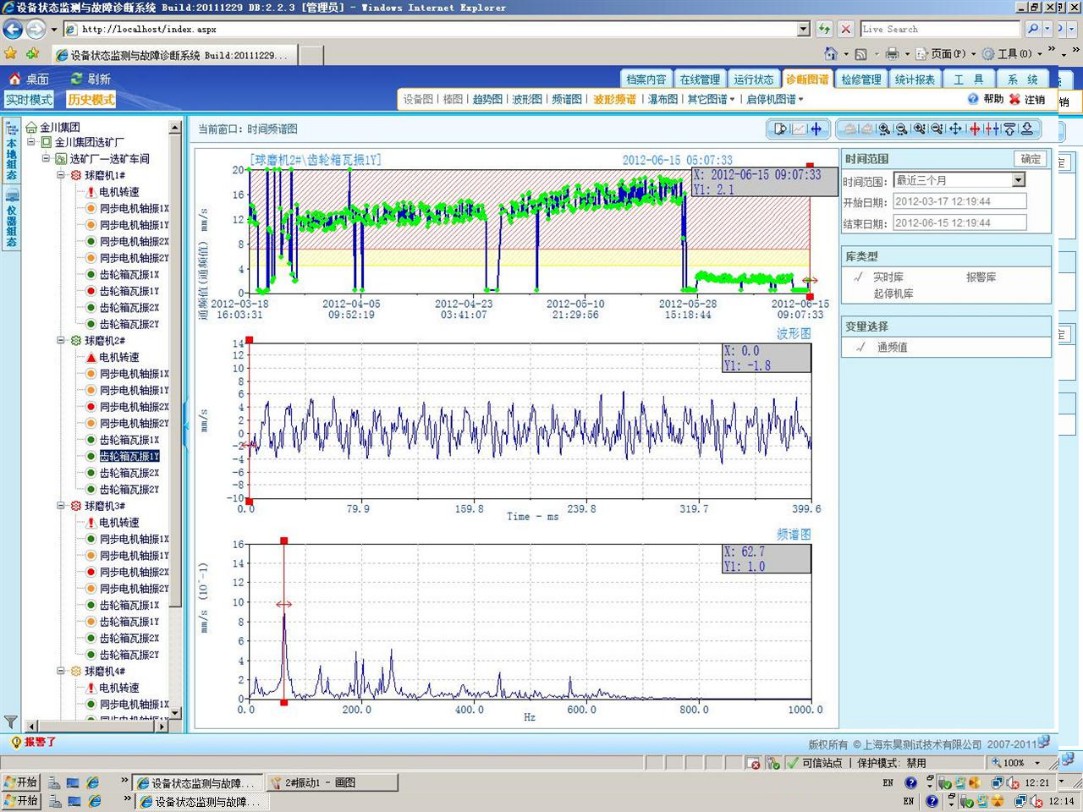The width and height of the screenshot is (1083, 812).
Task: Activate the red-blue dual cursor tool
Action: [992, 129]
